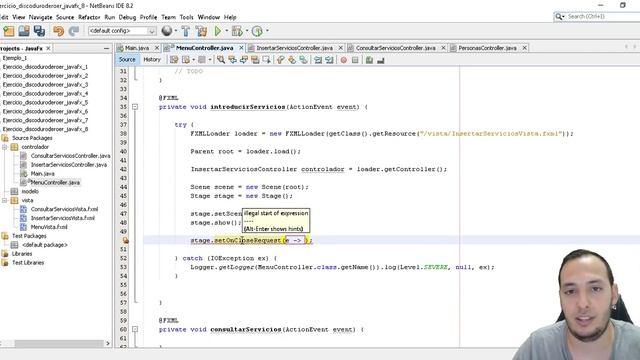Click the Clean and Build Project icon
Viewport: 640px width, 360px height.
pos(201,31)
